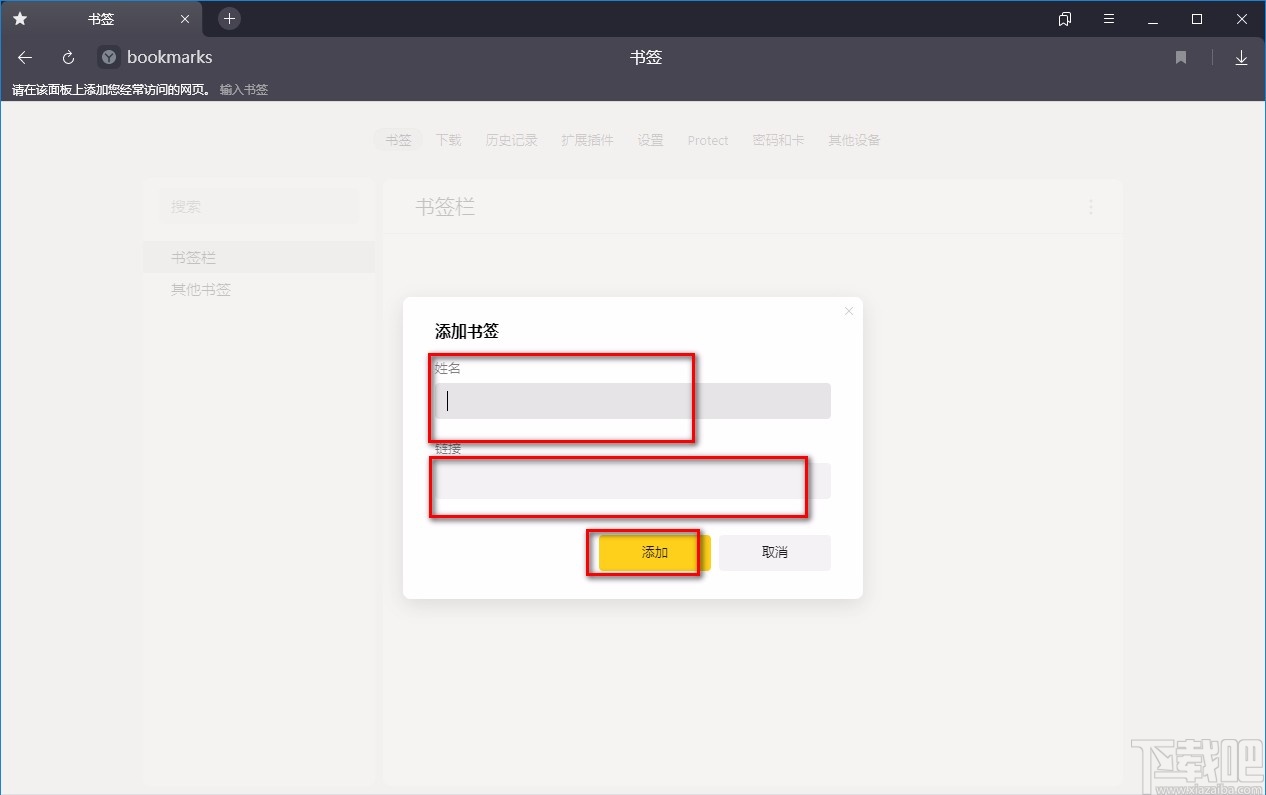Click the site badge beside bookmarks address
Image resolution: width=1266 pixels, height=795 pixels.
click(x=108, y=57)
